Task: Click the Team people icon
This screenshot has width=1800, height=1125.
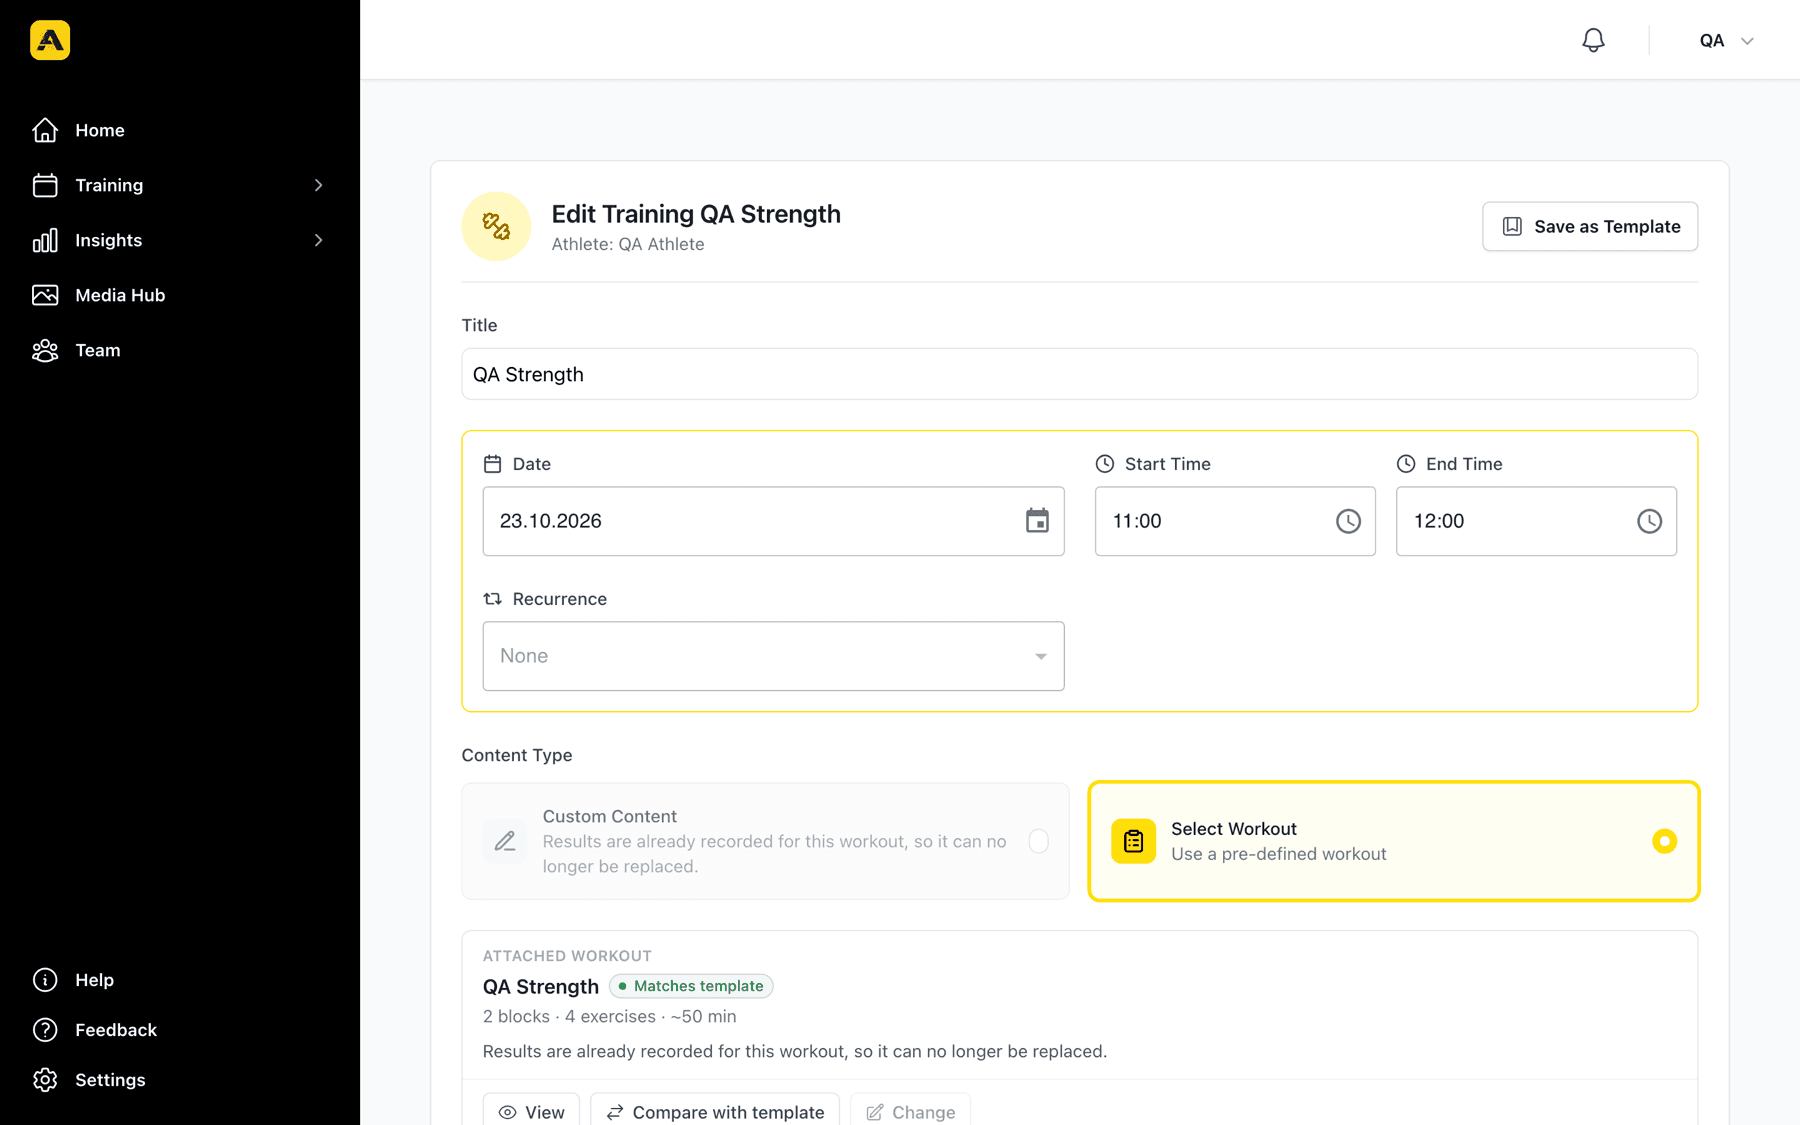Action: (45, 350)
